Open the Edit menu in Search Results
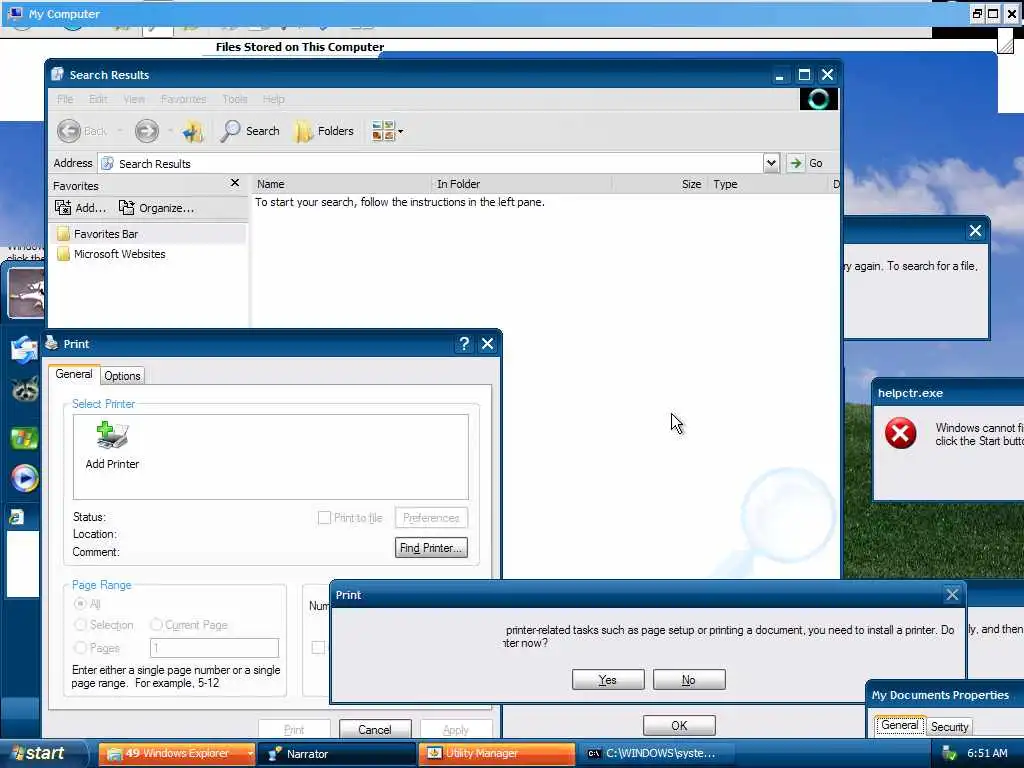This screenshot has width=1024, height=768. click(x=98, y=99)
